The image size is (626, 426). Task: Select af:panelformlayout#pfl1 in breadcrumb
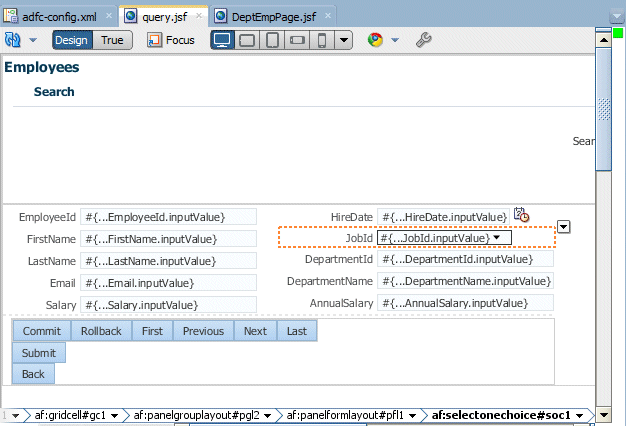(x=345, y=416)
